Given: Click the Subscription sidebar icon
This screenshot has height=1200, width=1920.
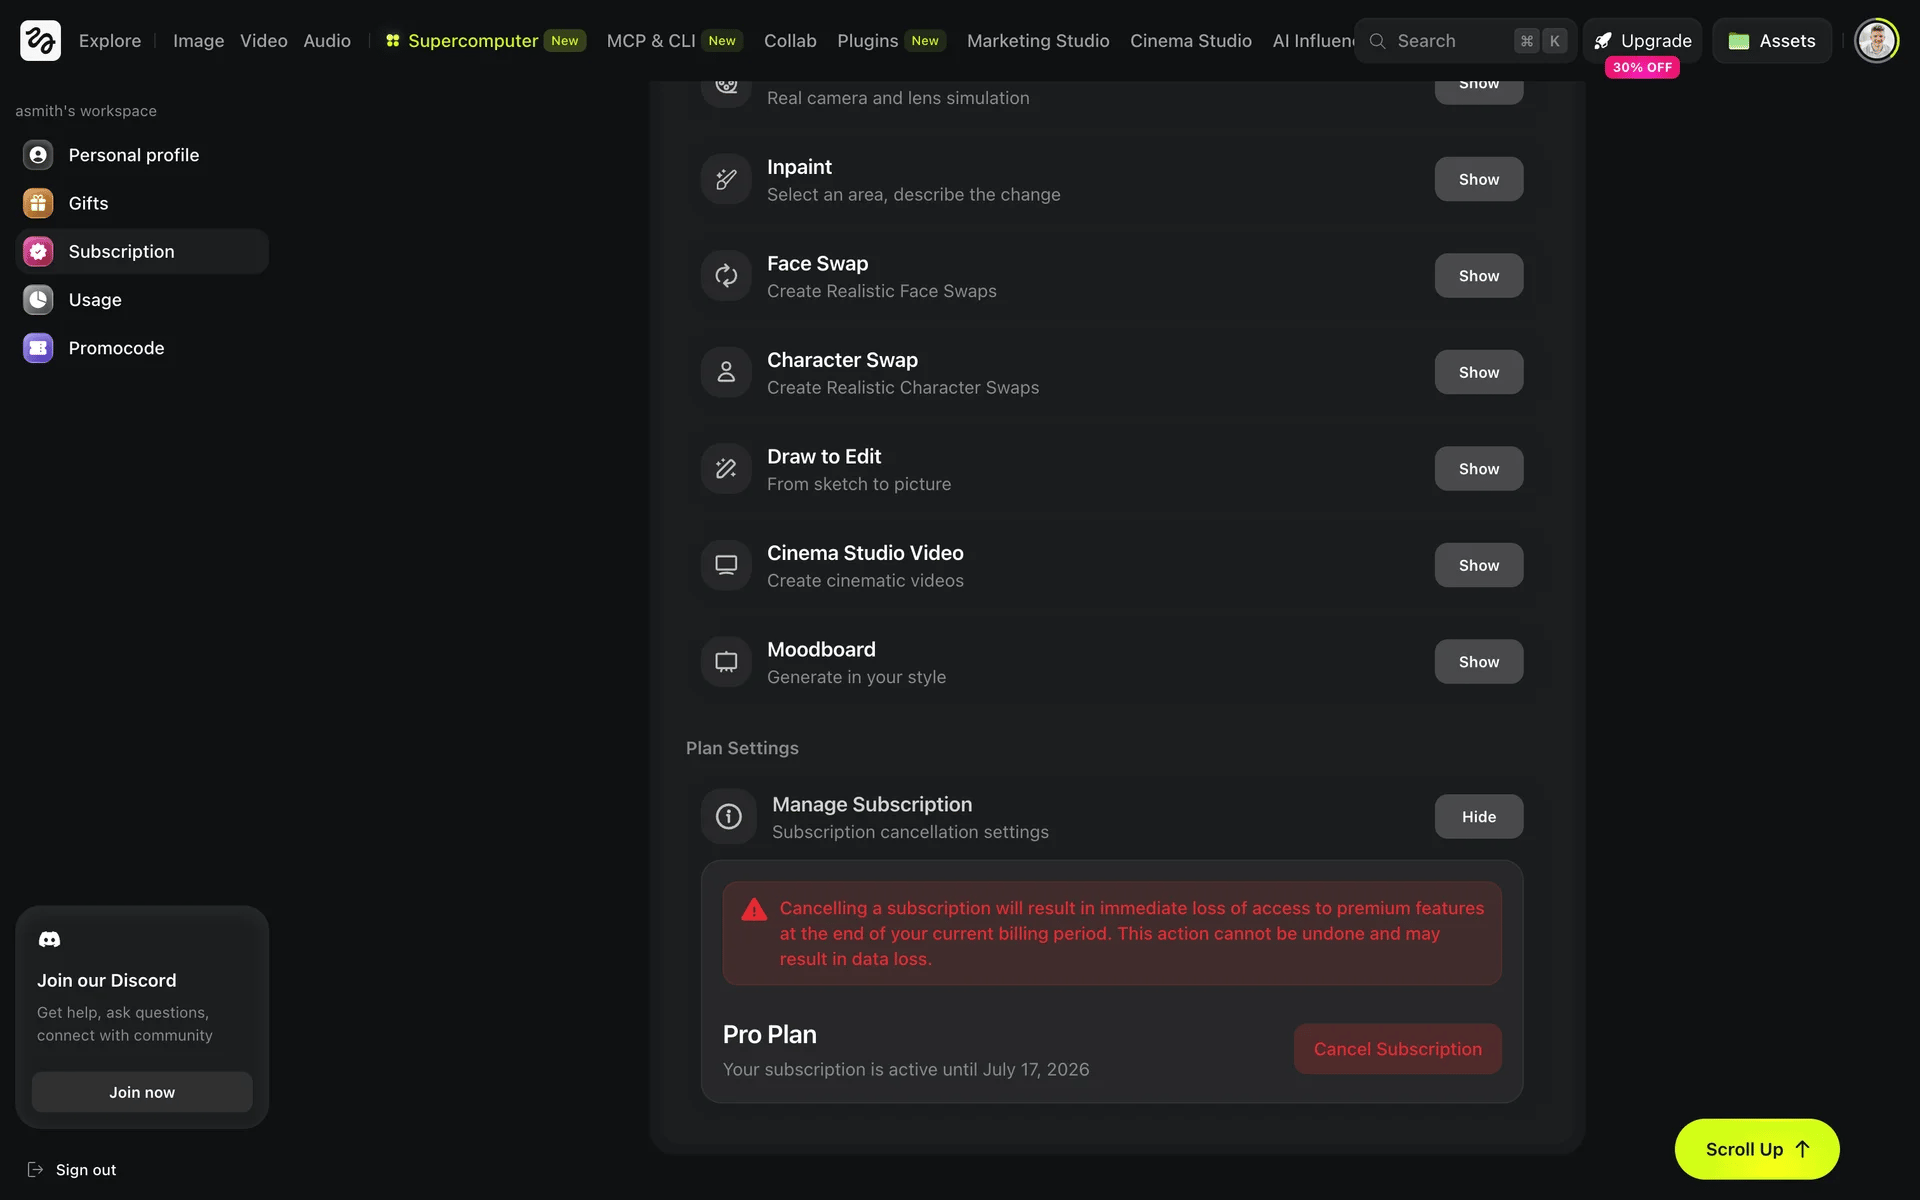Looking at the screenshot, I should pyautogui.click(x=38, y=251).
